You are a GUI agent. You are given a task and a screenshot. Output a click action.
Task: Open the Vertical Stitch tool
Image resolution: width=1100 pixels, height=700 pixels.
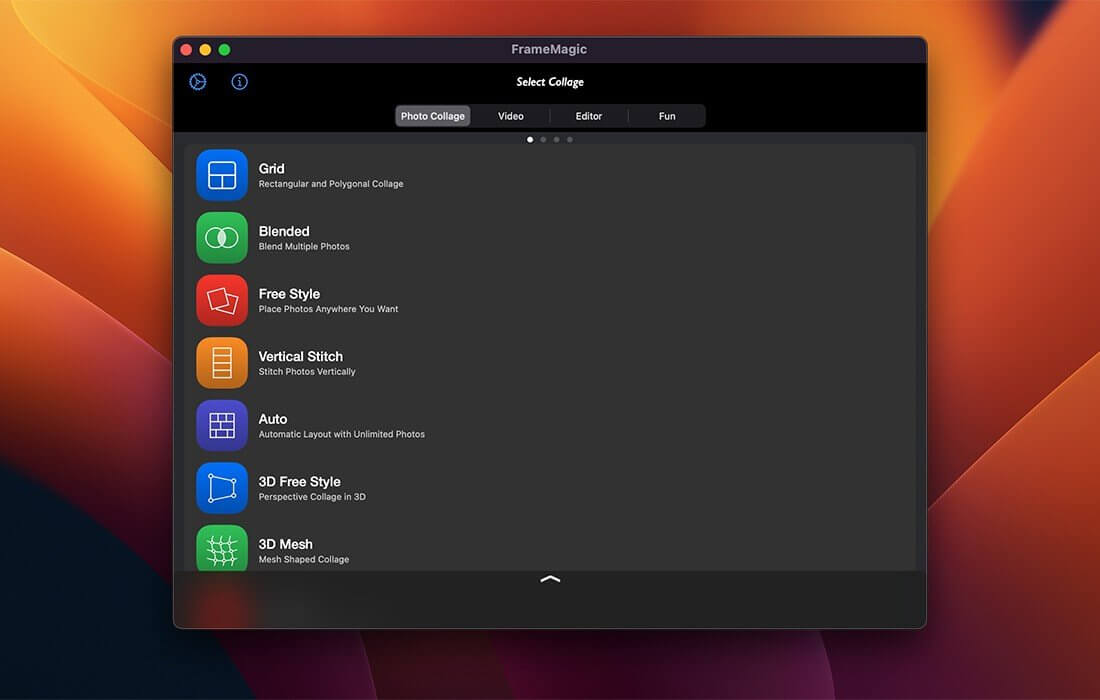[222, 362]
